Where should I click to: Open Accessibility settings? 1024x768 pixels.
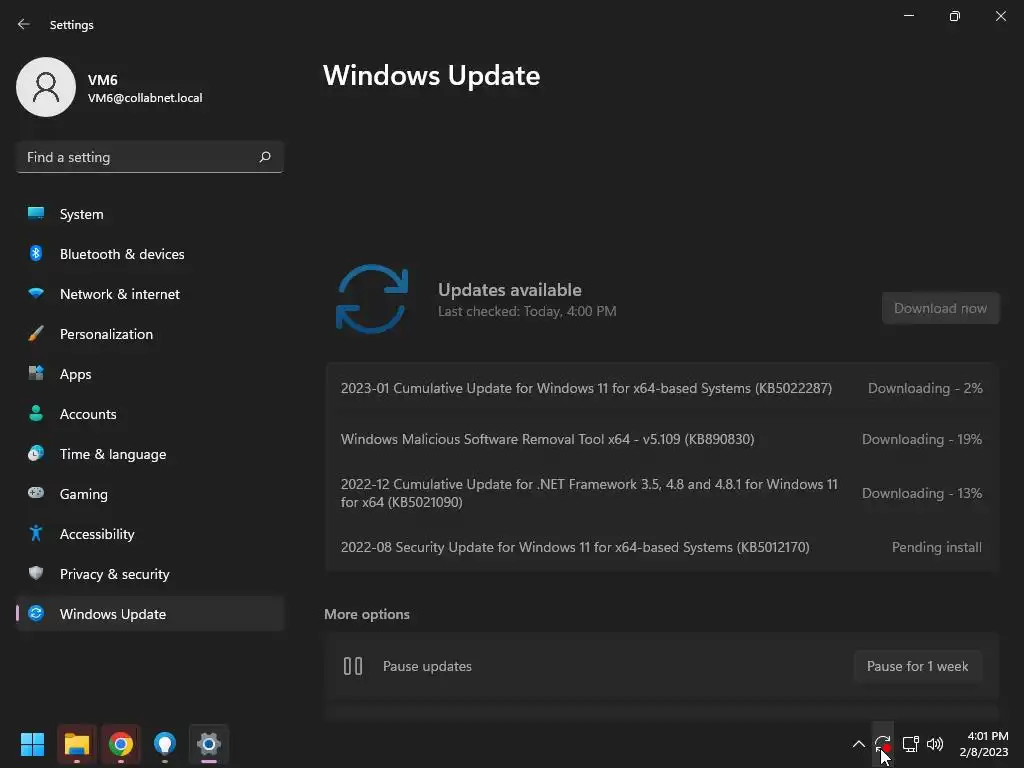(150, 534)
